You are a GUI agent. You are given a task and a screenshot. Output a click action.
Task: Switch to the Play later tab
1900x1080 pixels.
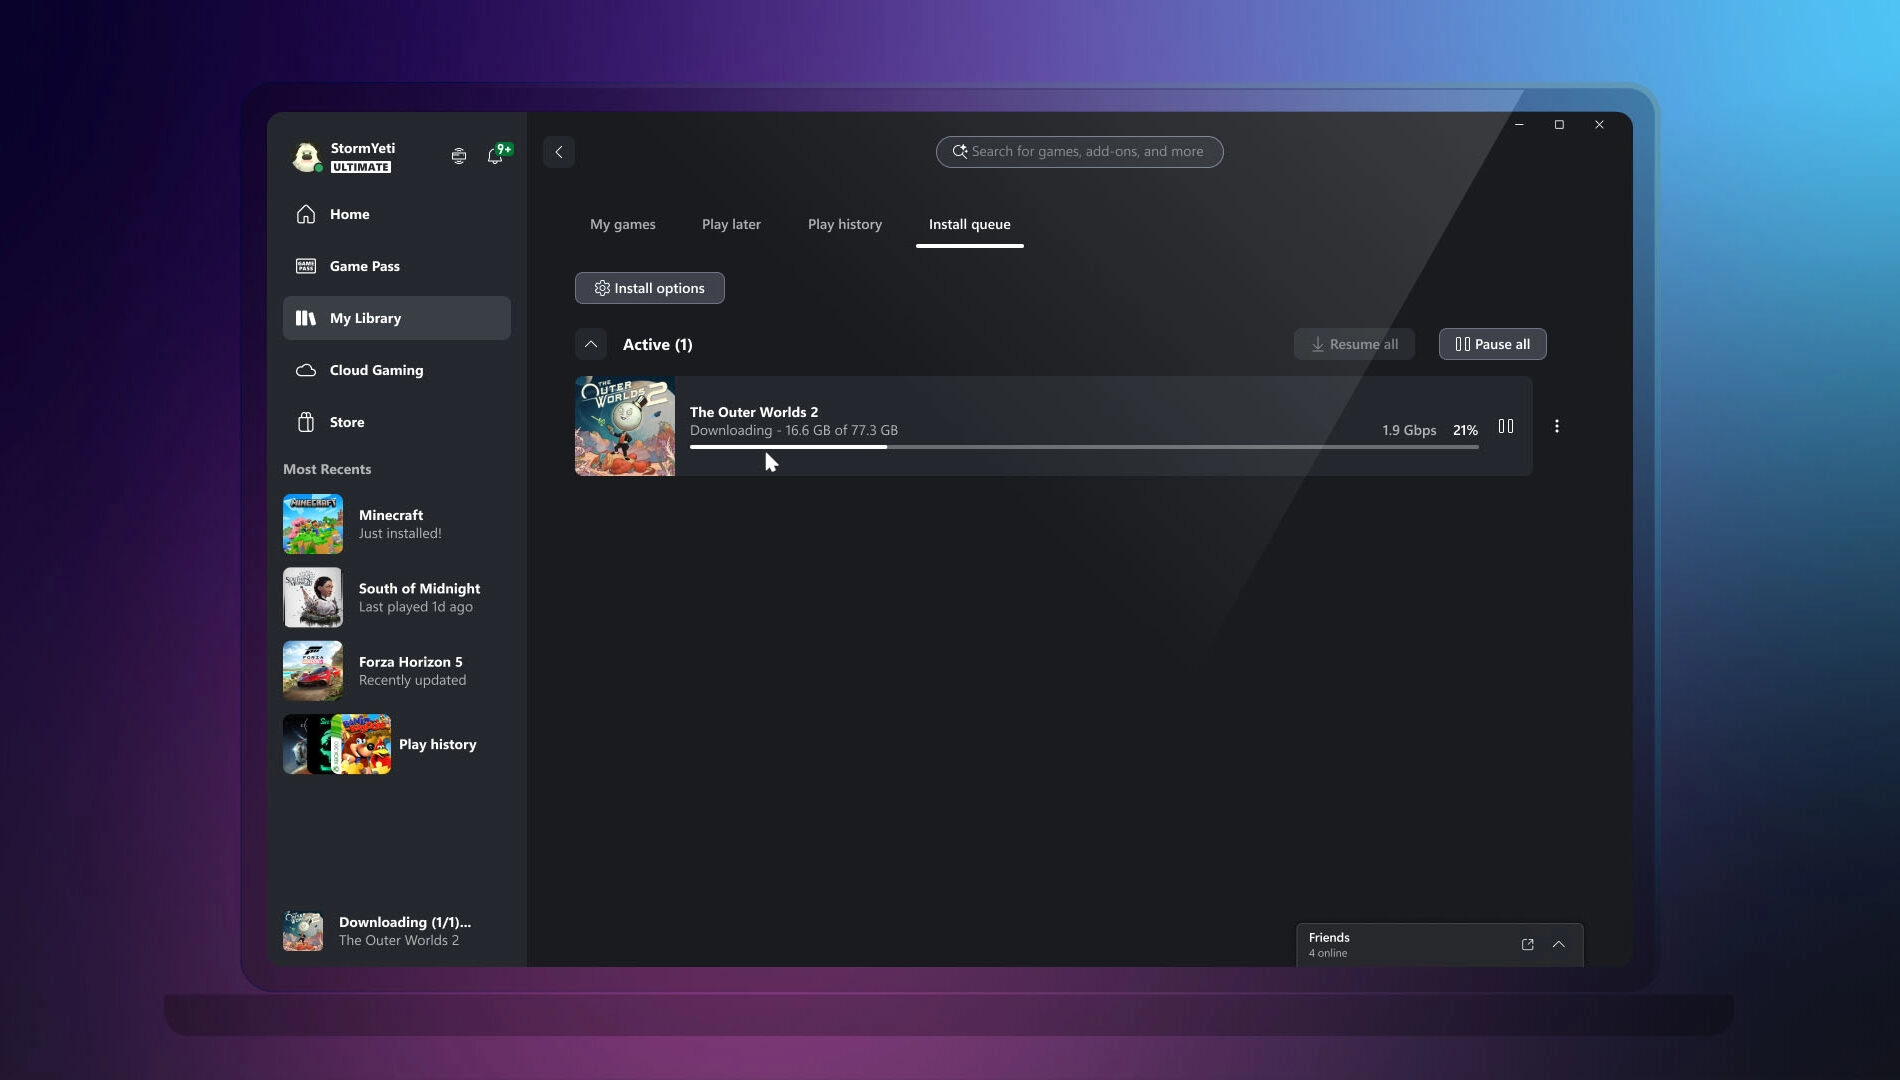730,224
